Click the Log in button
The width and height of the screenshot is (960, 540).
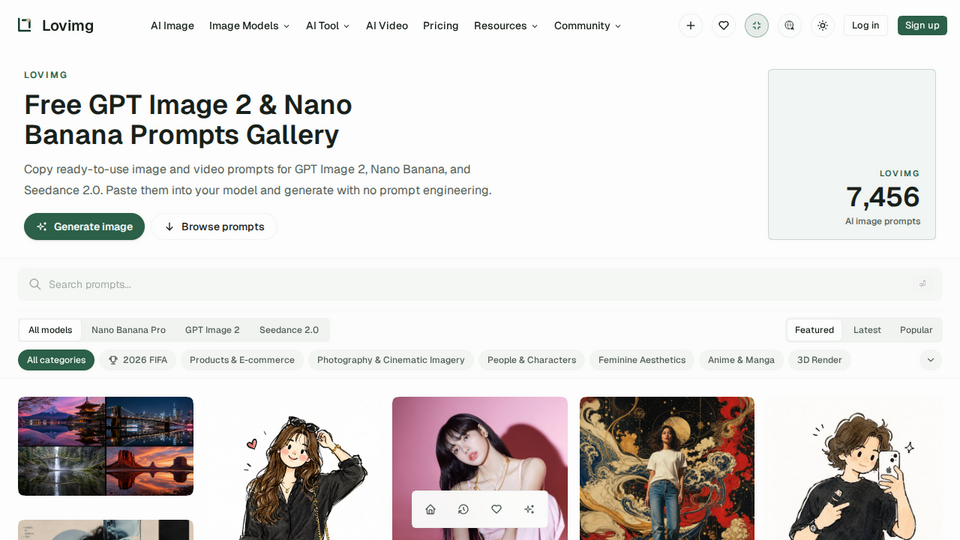pos(865,26)
